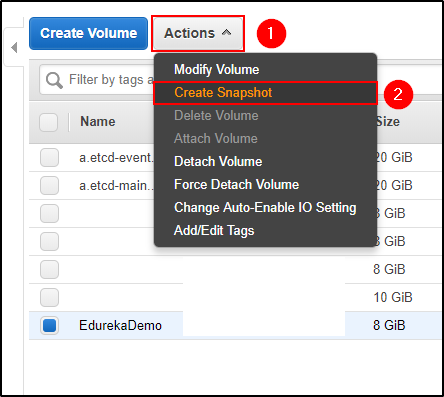The height and width of the screenshot is (397, 444).
Task: Click the a.etcd-event volume name
Action: coord(116,157)
